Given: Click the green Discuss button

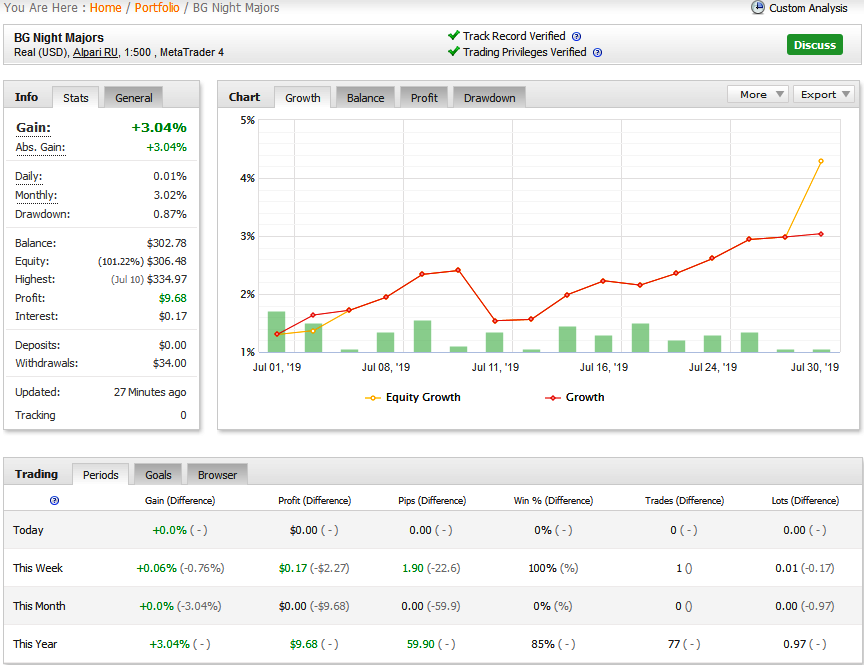Looking at the screenshot, I should (x=814, y=45).
